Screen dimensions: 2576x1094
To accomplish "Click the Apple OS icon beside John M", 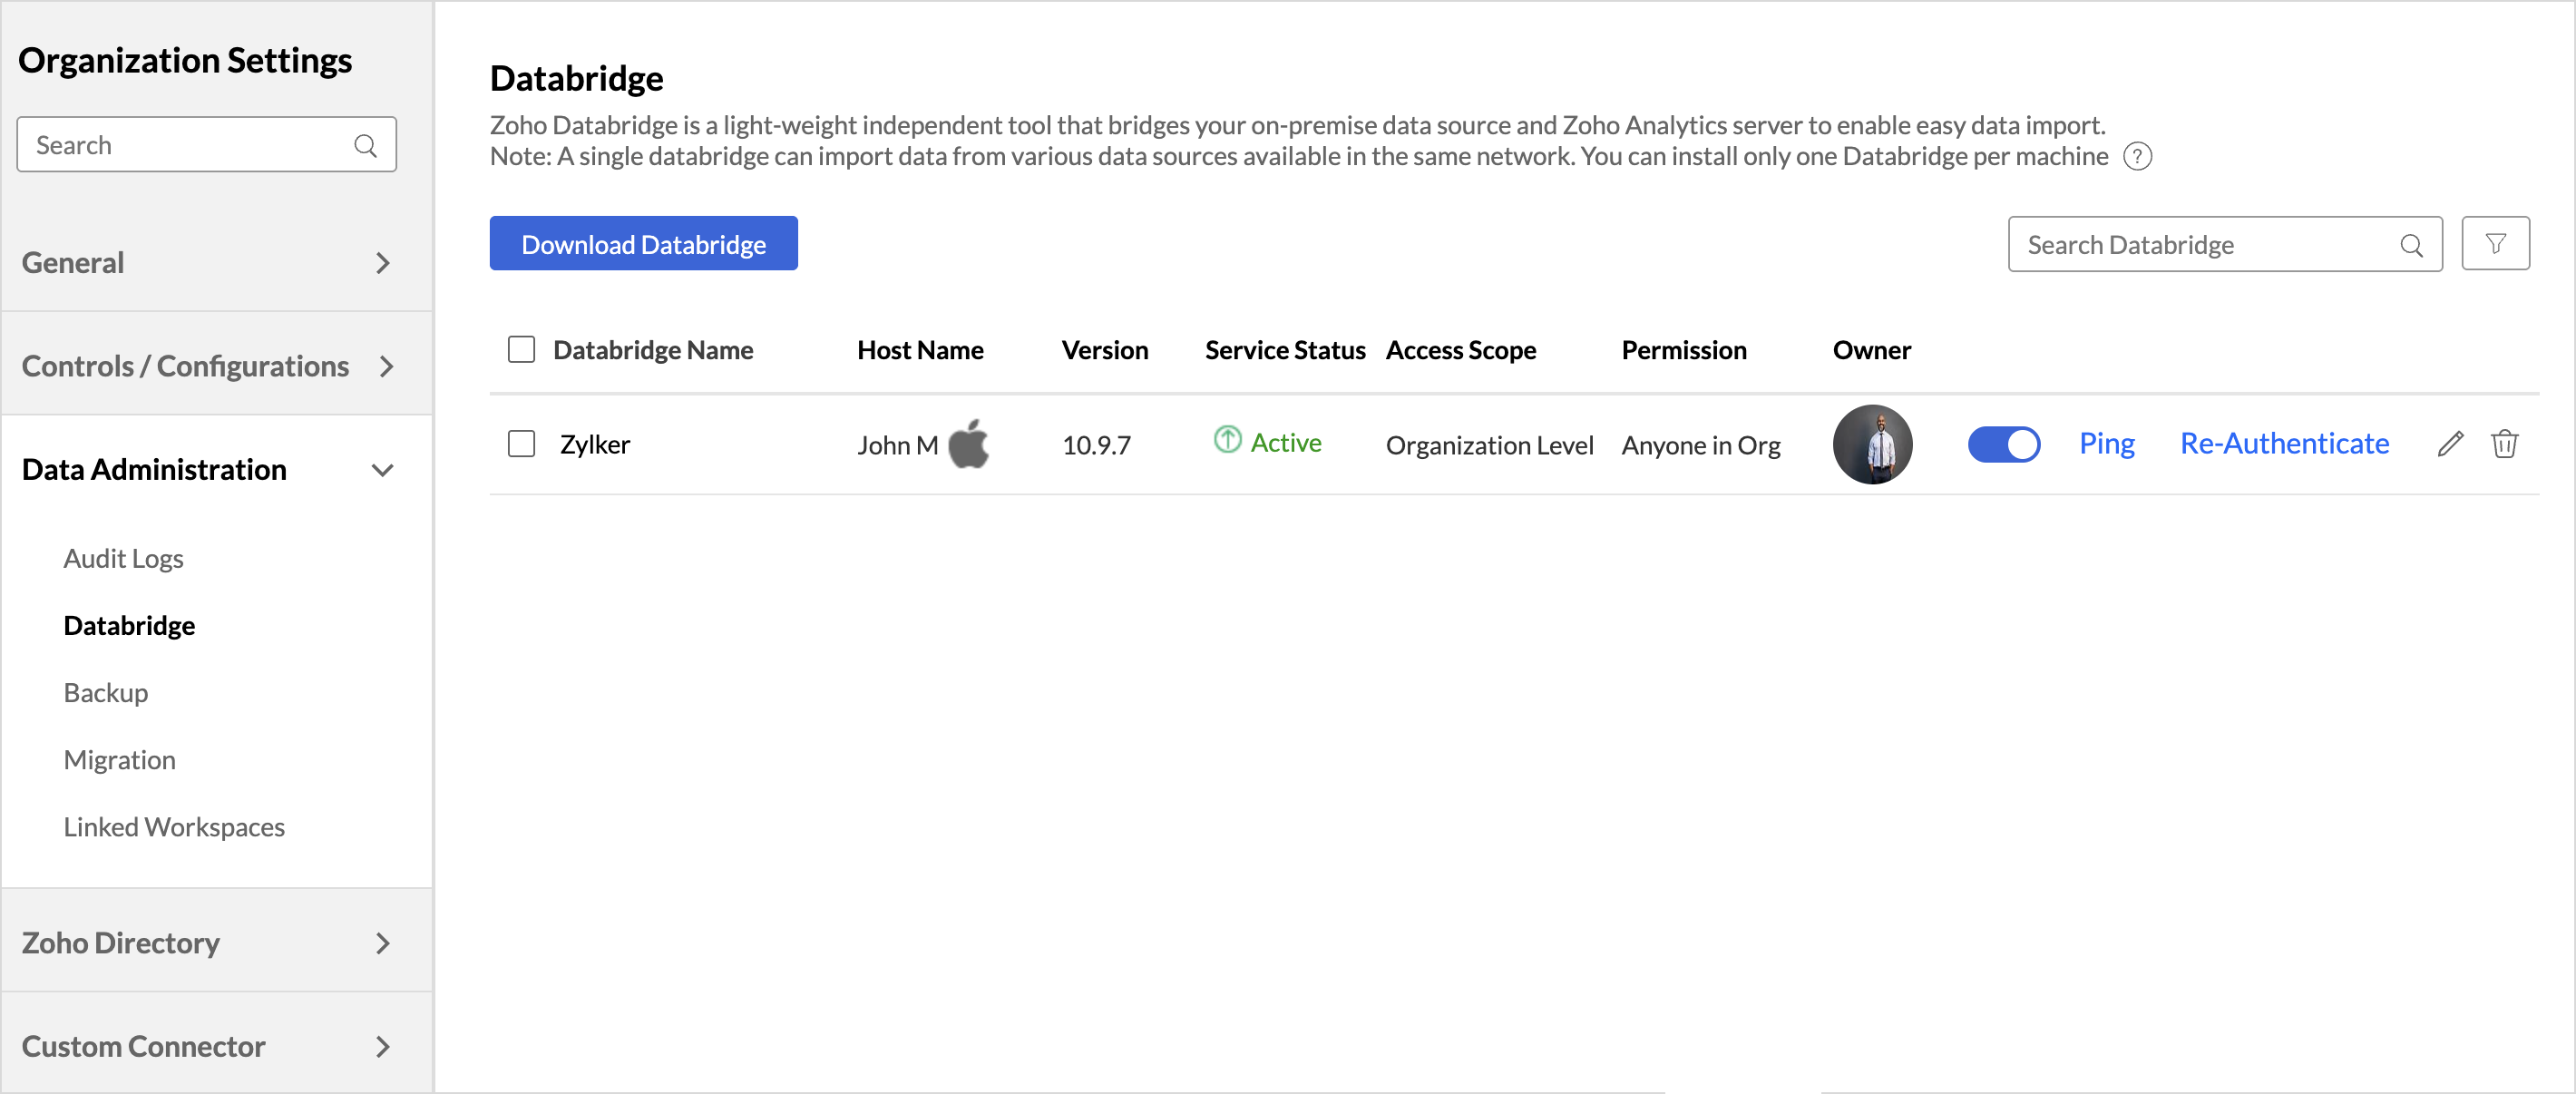I will tap(967, 444).
